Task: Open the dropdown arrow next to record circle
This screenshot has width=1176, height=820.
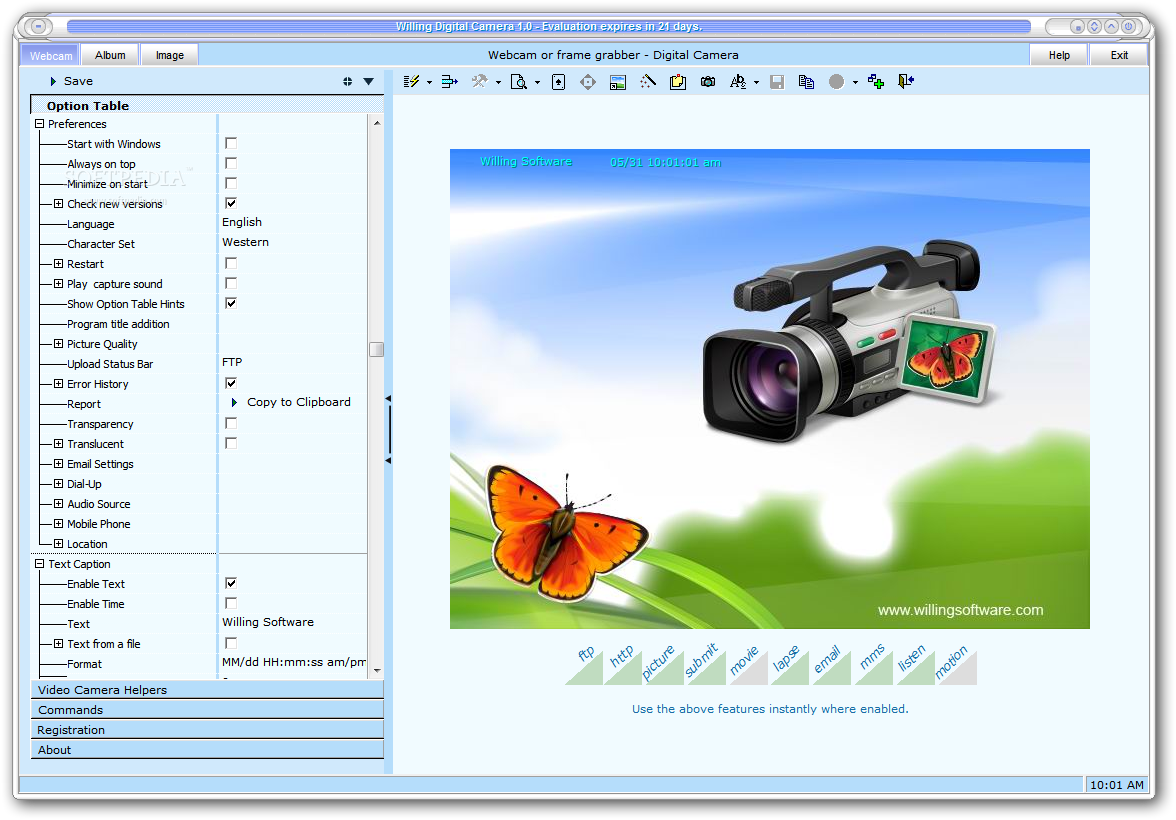Action: tap(855, 83)
